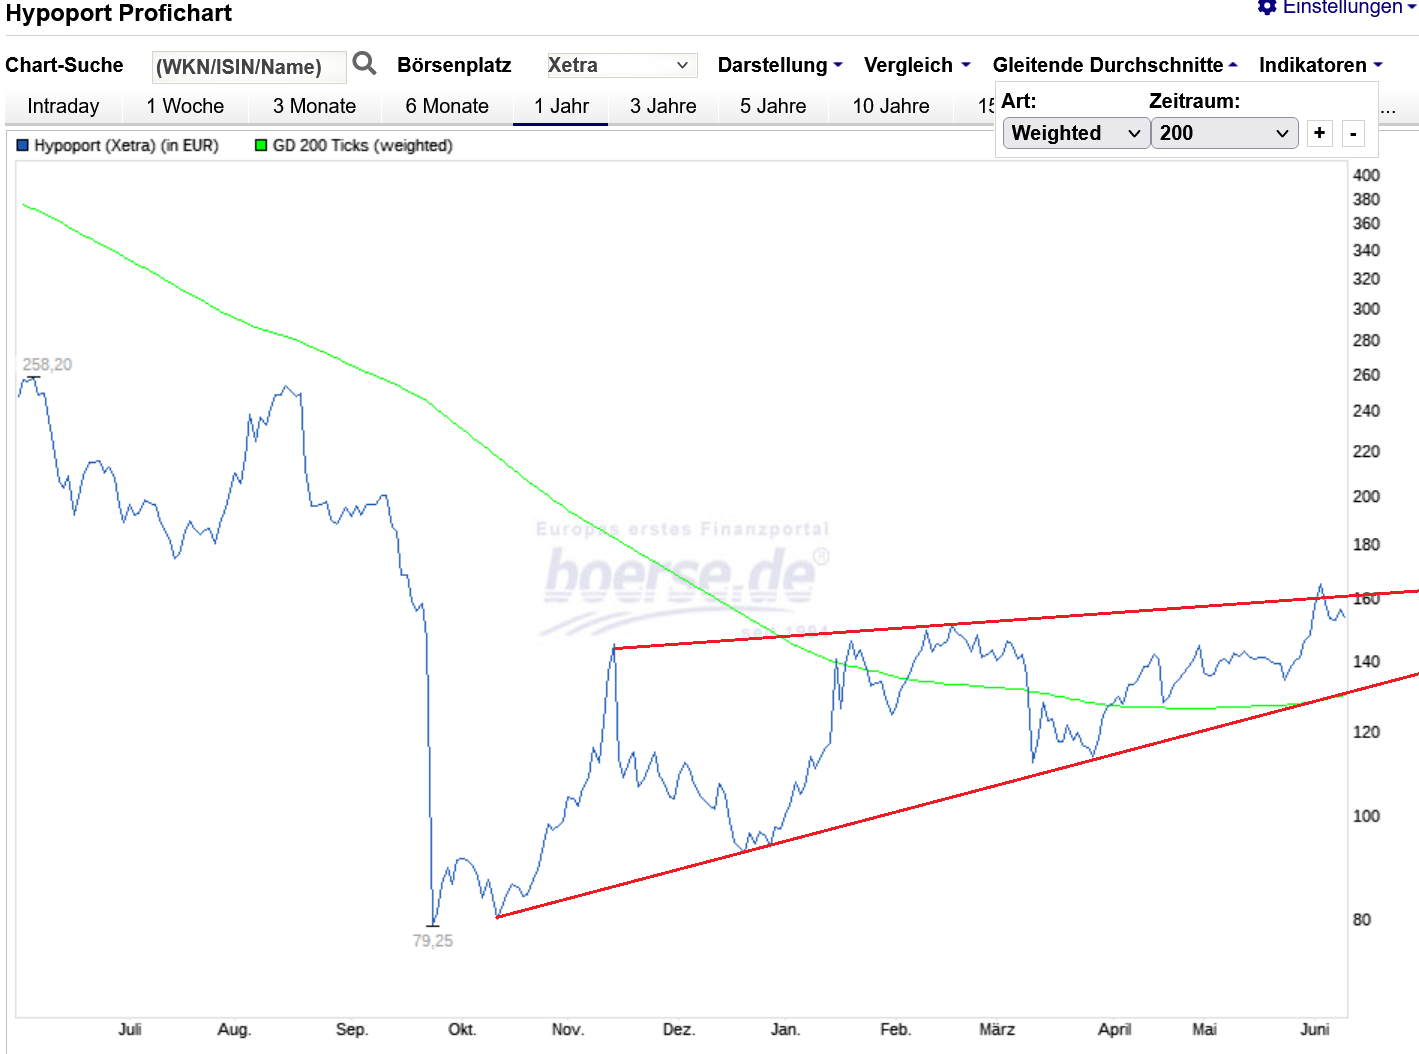
Task: Open the Börsenplatz Xetra dropdown
Action: pyautogui.click(x=620, y=65)
